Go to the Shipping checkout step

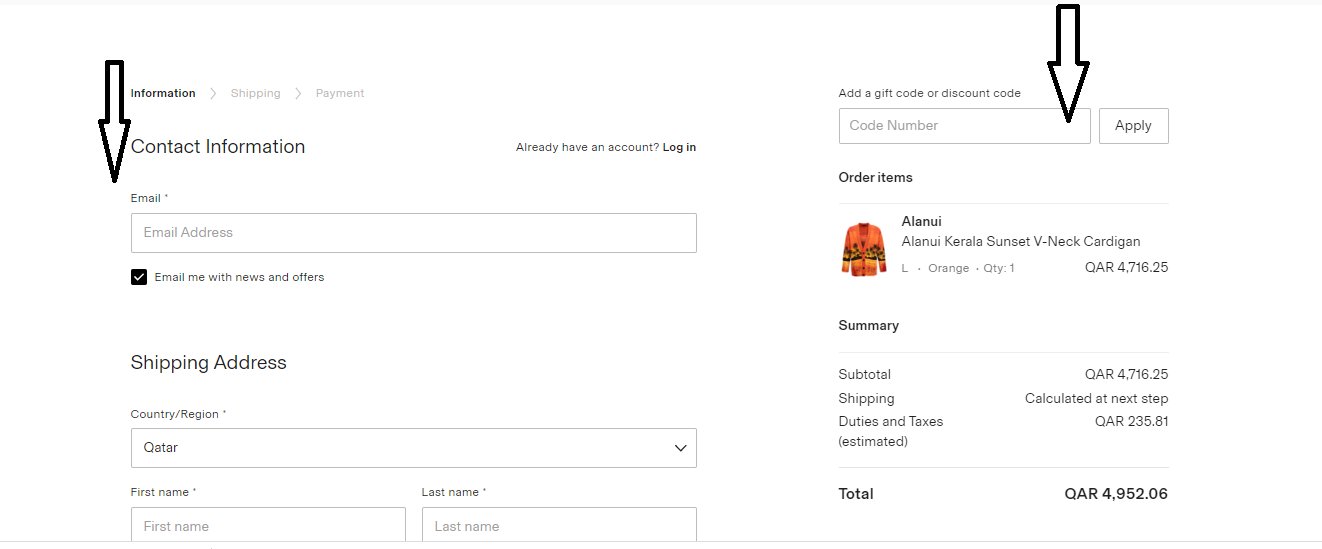pyautogui.click(x=256, y=93)
